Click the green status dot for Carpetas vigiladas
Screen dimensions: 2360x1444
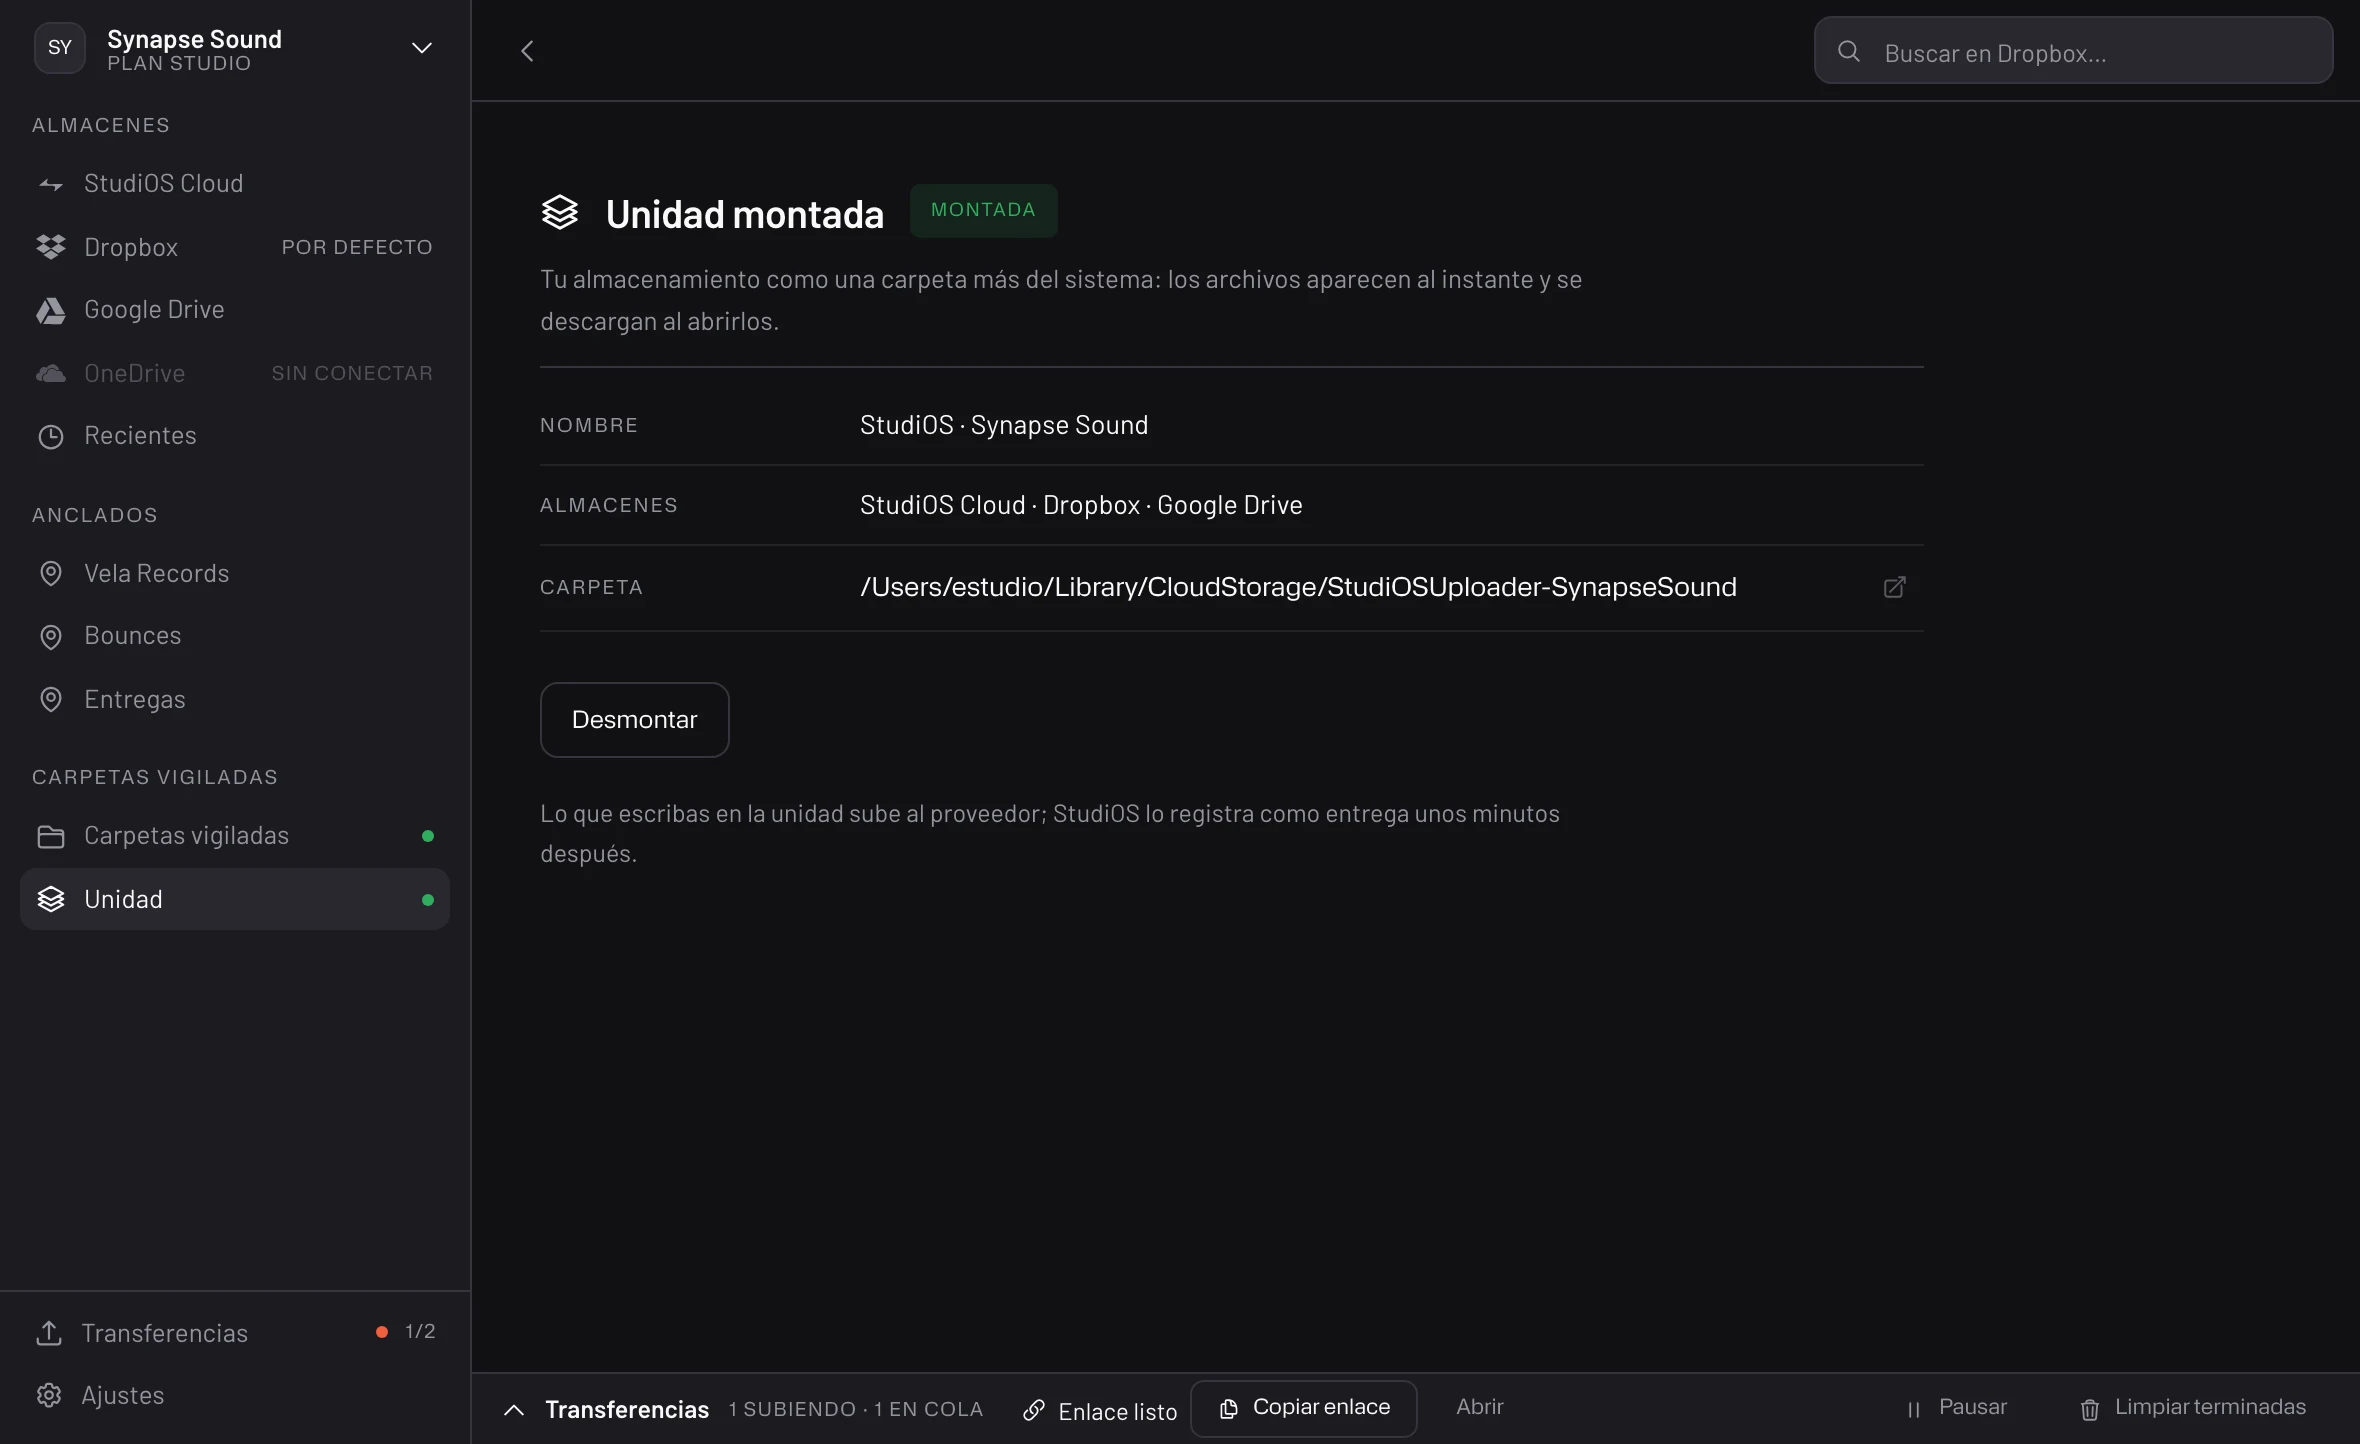(x=428, y=836)
